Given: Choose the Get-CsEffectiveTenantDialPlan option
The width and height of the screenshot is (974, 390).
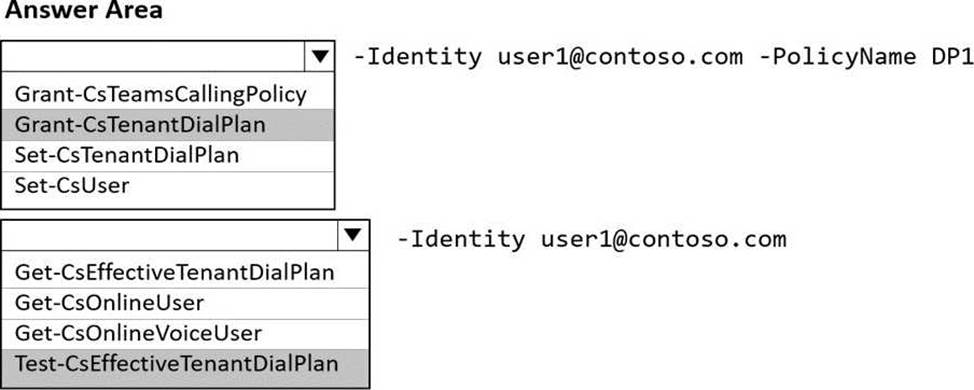Looking at the screenshot, I should 185,273.
